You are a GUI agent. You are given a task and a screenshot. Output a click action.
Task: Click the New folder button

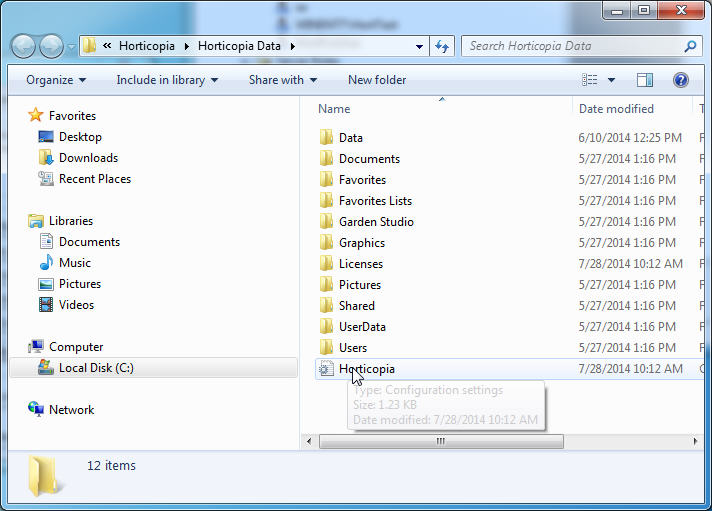[377, 80]
